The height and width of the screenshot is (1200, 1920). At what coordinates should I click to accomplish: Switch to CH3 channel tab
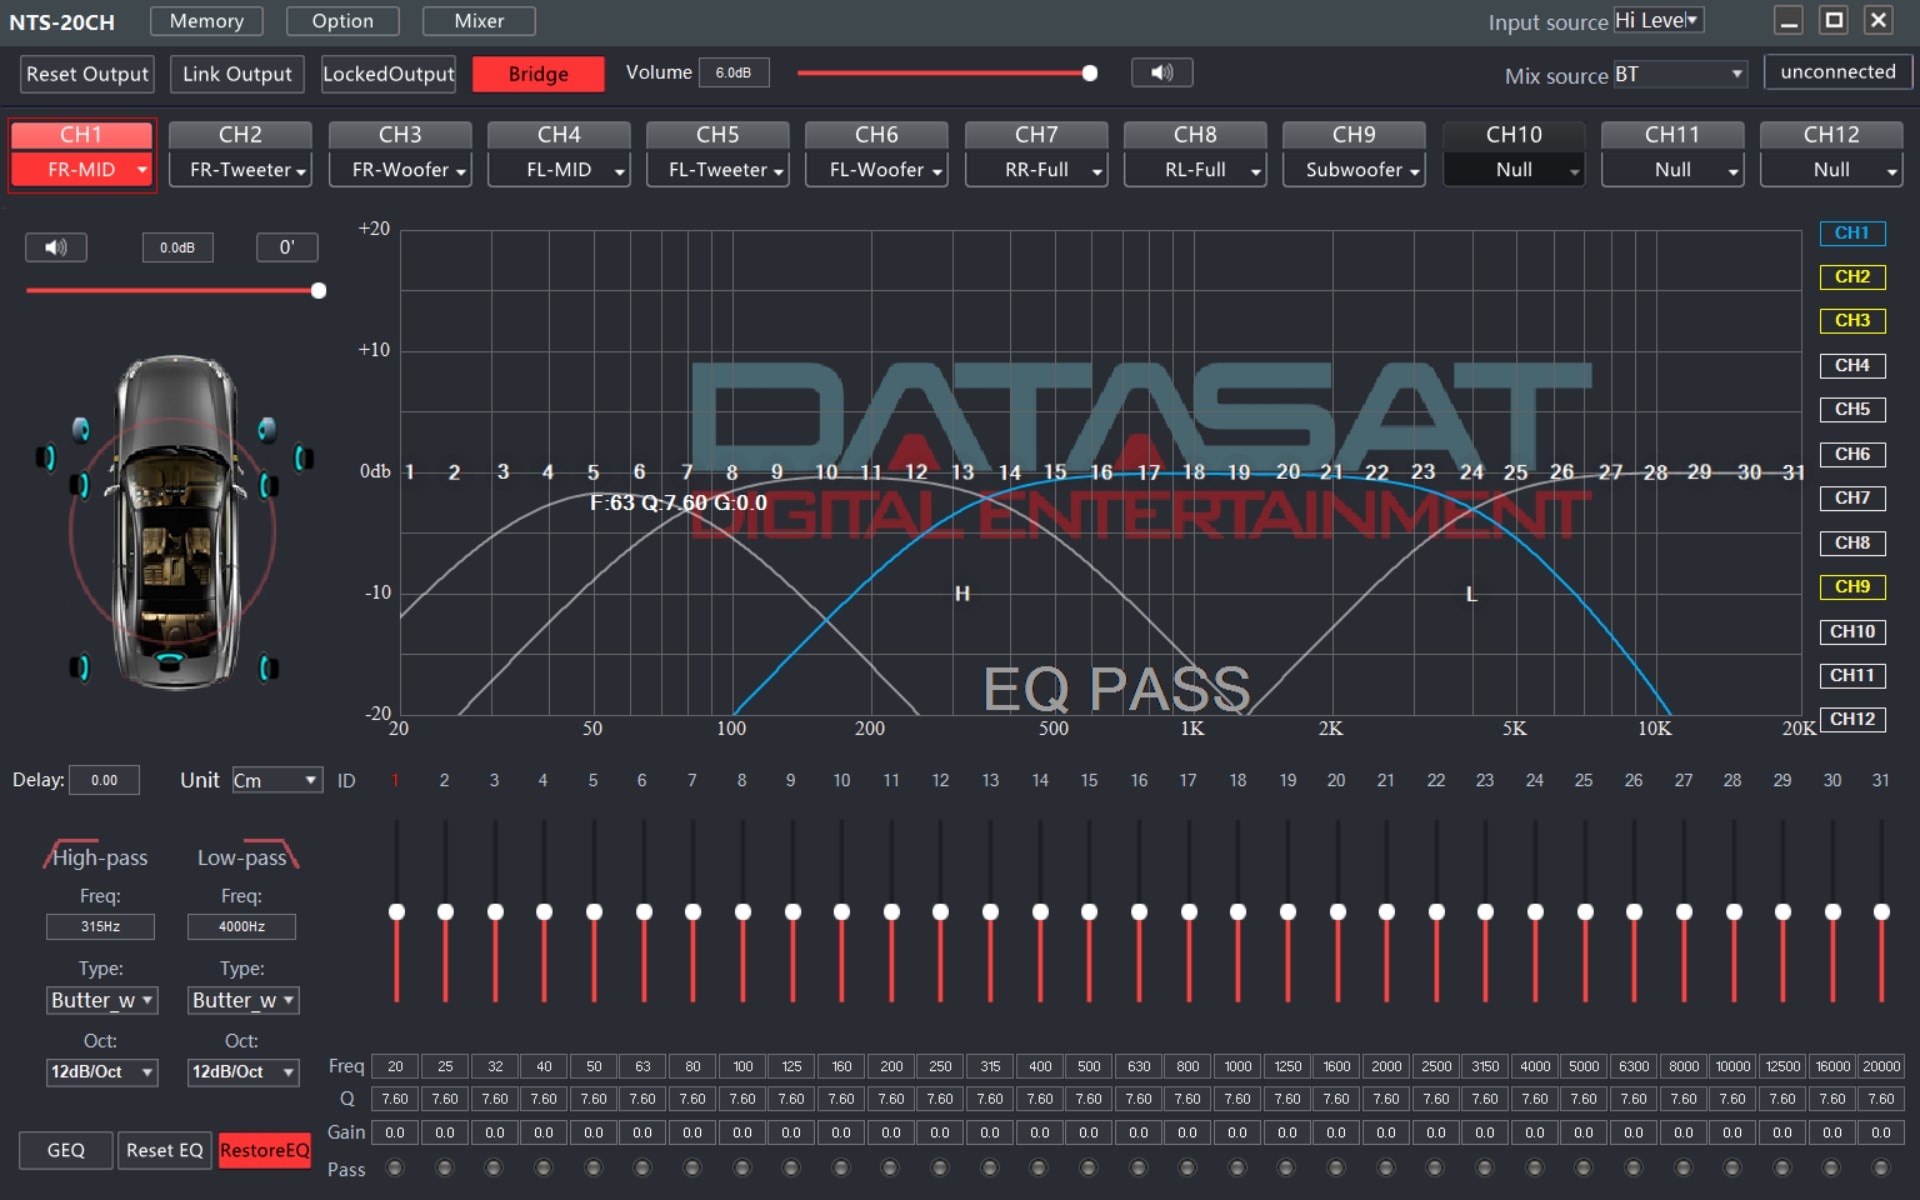[400, 135]
